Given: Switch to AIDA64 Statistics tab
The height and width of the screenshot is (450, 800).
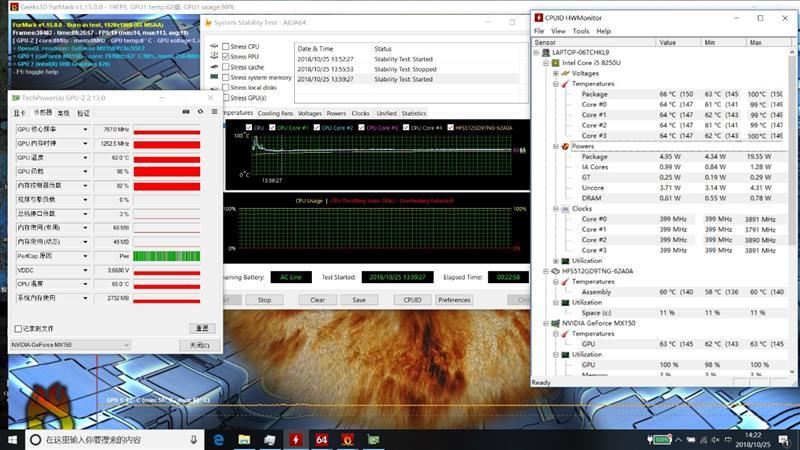Looking at the screenshot, I should (414, 113).
